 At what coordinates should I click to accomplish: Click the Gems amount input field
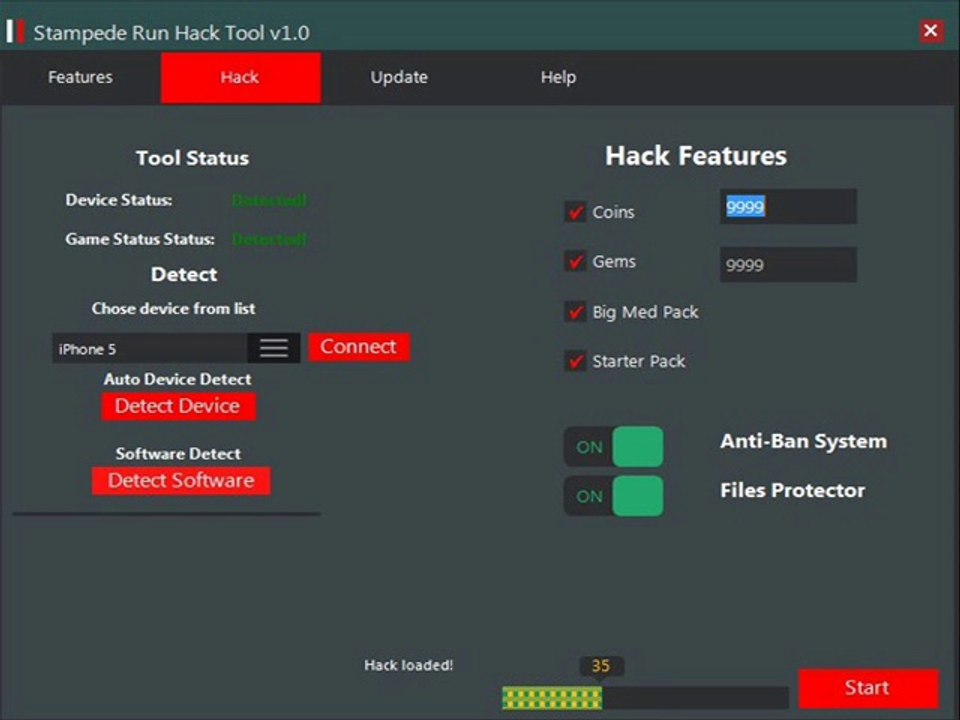[788, 264]
